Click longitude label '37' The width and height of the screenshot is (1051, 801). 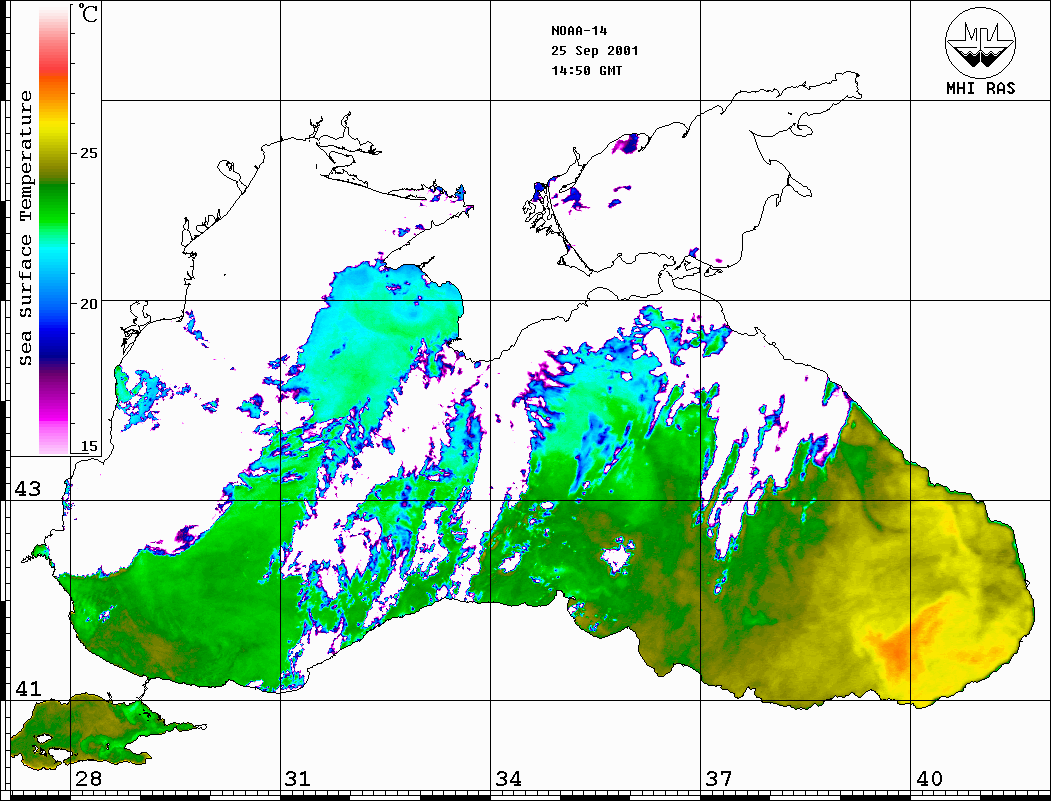click(719, 778)
